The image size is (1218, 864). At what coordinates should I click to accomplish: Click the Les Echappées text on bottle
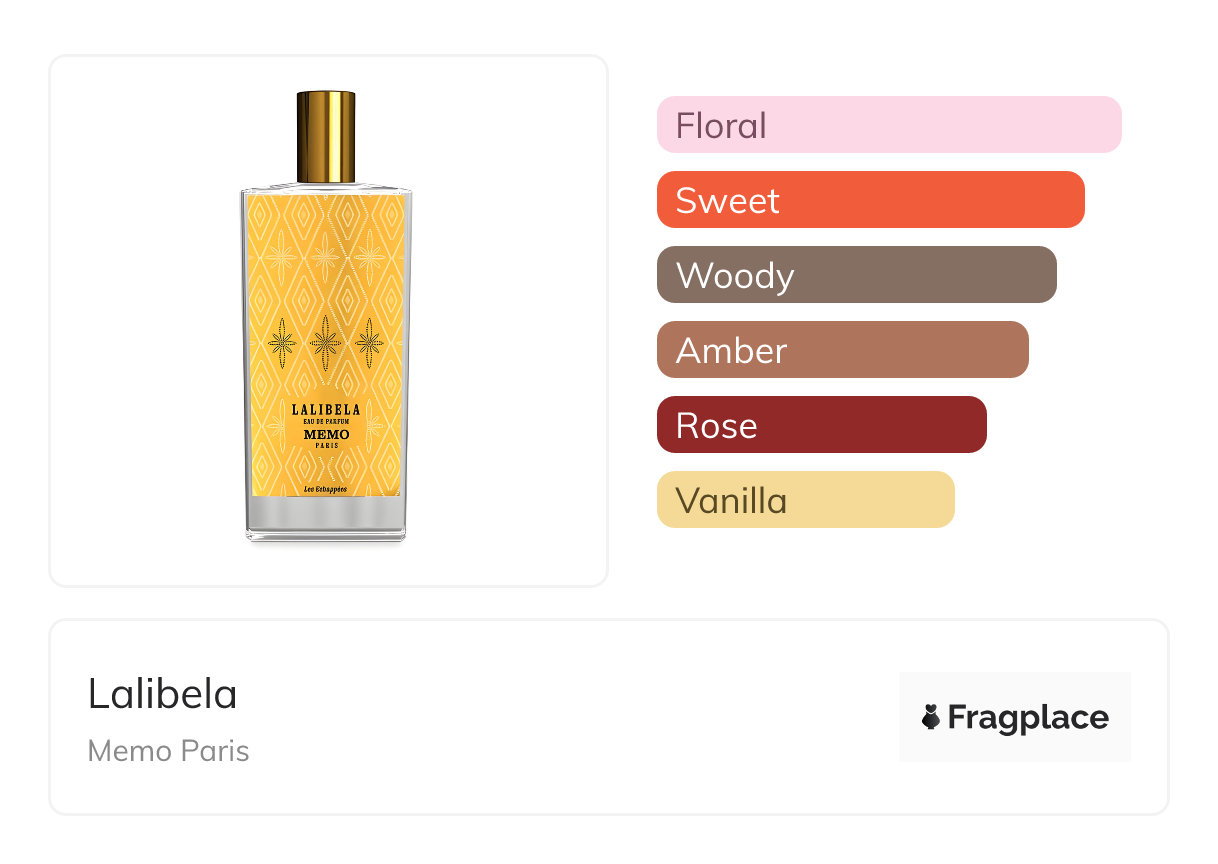326,489
